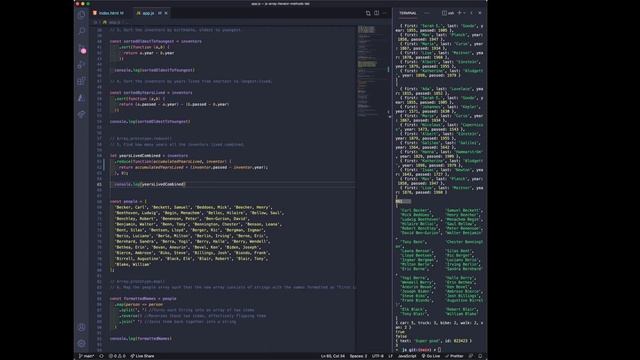This screenshot has height=360, width=640.
Task: Create a new terminal with the plus icon
Action: coord(459,13)
